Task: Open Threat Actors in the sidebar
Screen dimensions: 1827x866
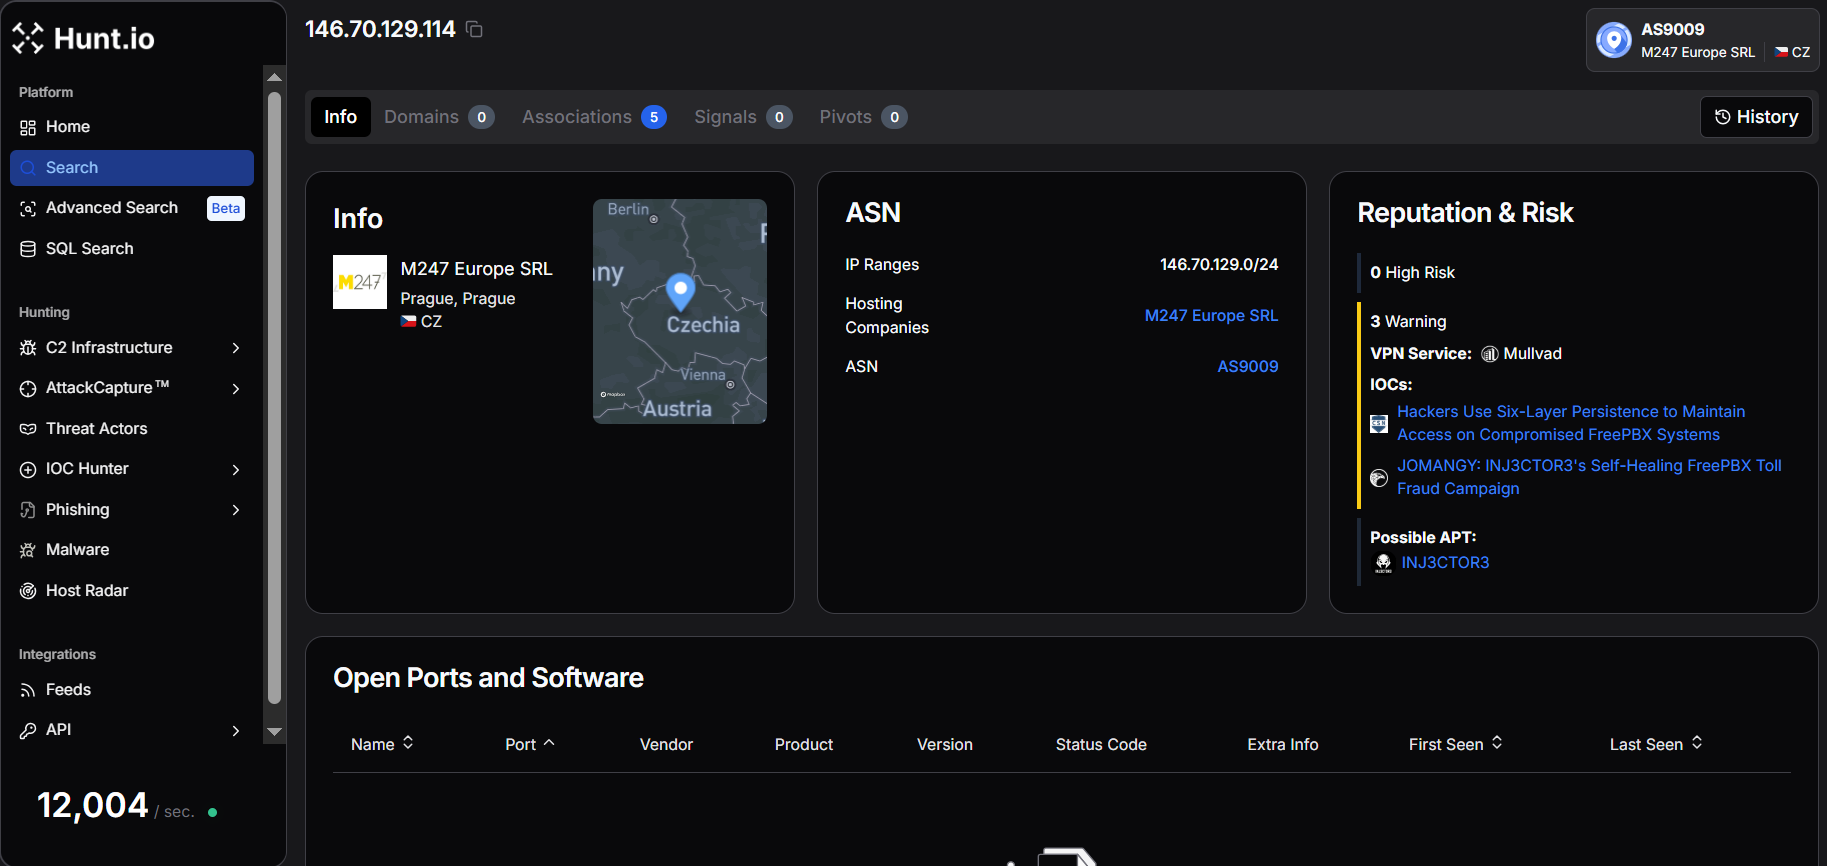Action: tap(132, 429)
